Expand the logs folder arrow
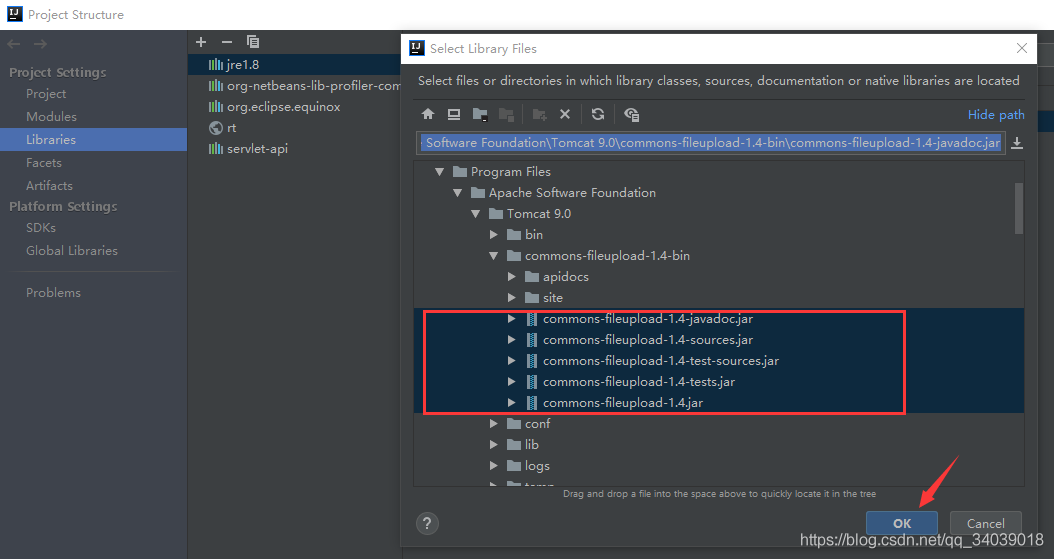The width and height of the screenshot is (1054, 559). coord(494,466)
